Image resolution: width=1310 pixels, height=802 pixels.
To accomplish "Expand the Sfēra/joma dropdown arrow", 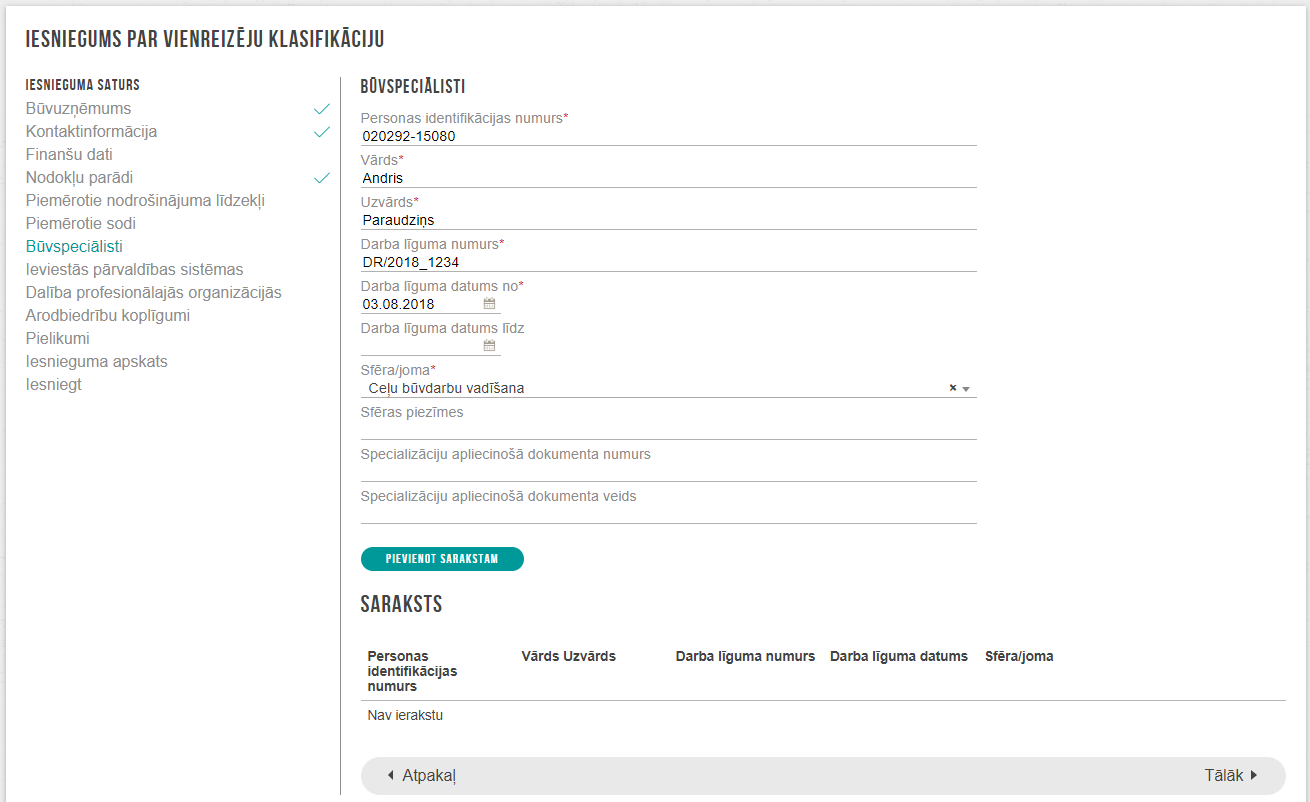I will click(x=966, y=389).
